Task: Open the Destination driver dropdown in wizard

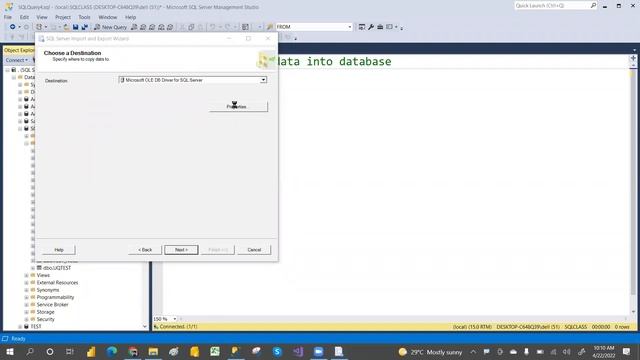Action: tap(263, 80)
